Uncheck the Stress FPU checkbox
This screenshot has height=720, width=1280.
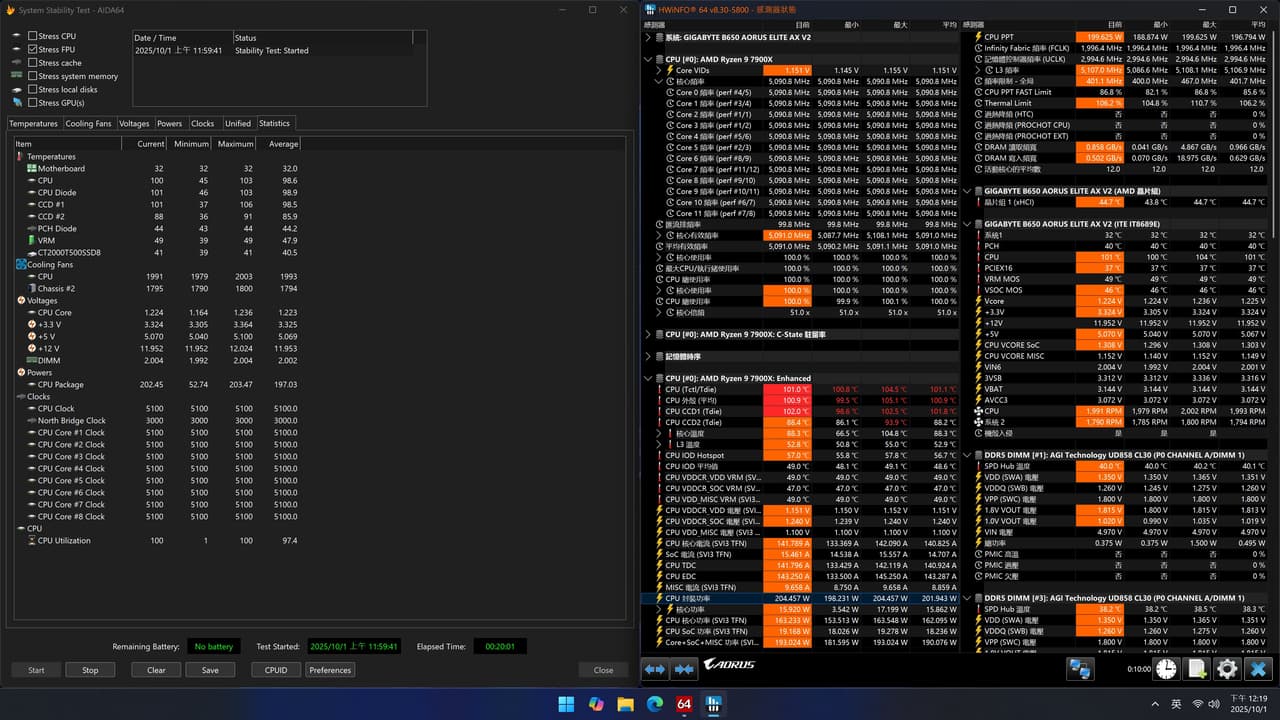tap(33, 49)
